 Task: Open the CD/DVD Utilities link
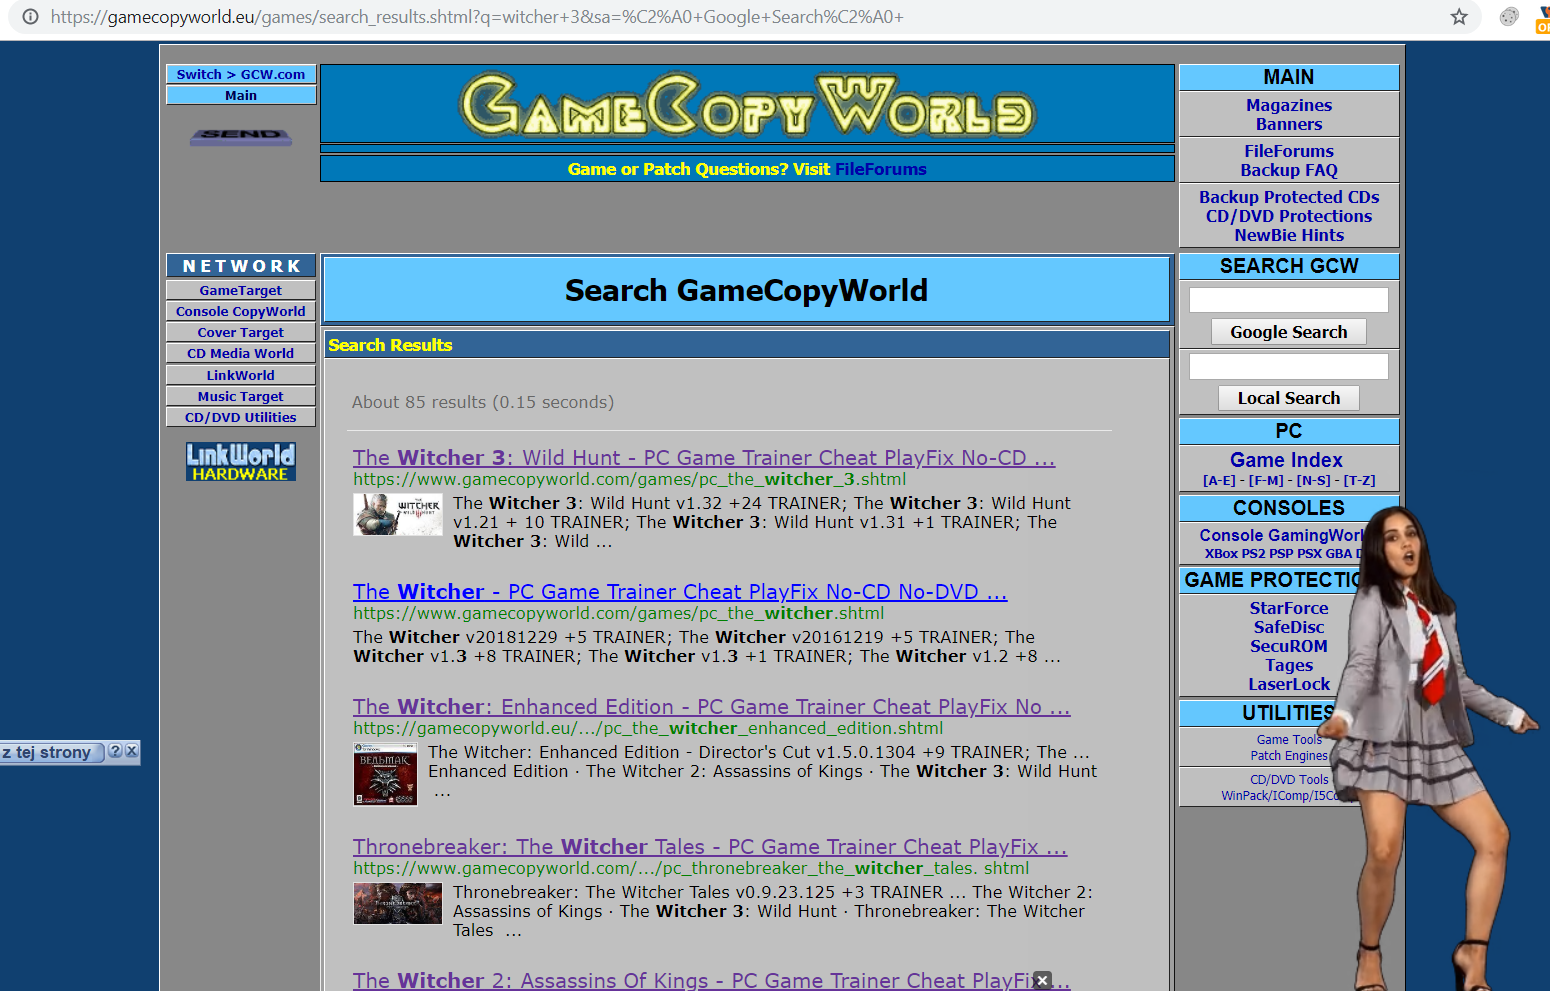click(x=241, y=417)
